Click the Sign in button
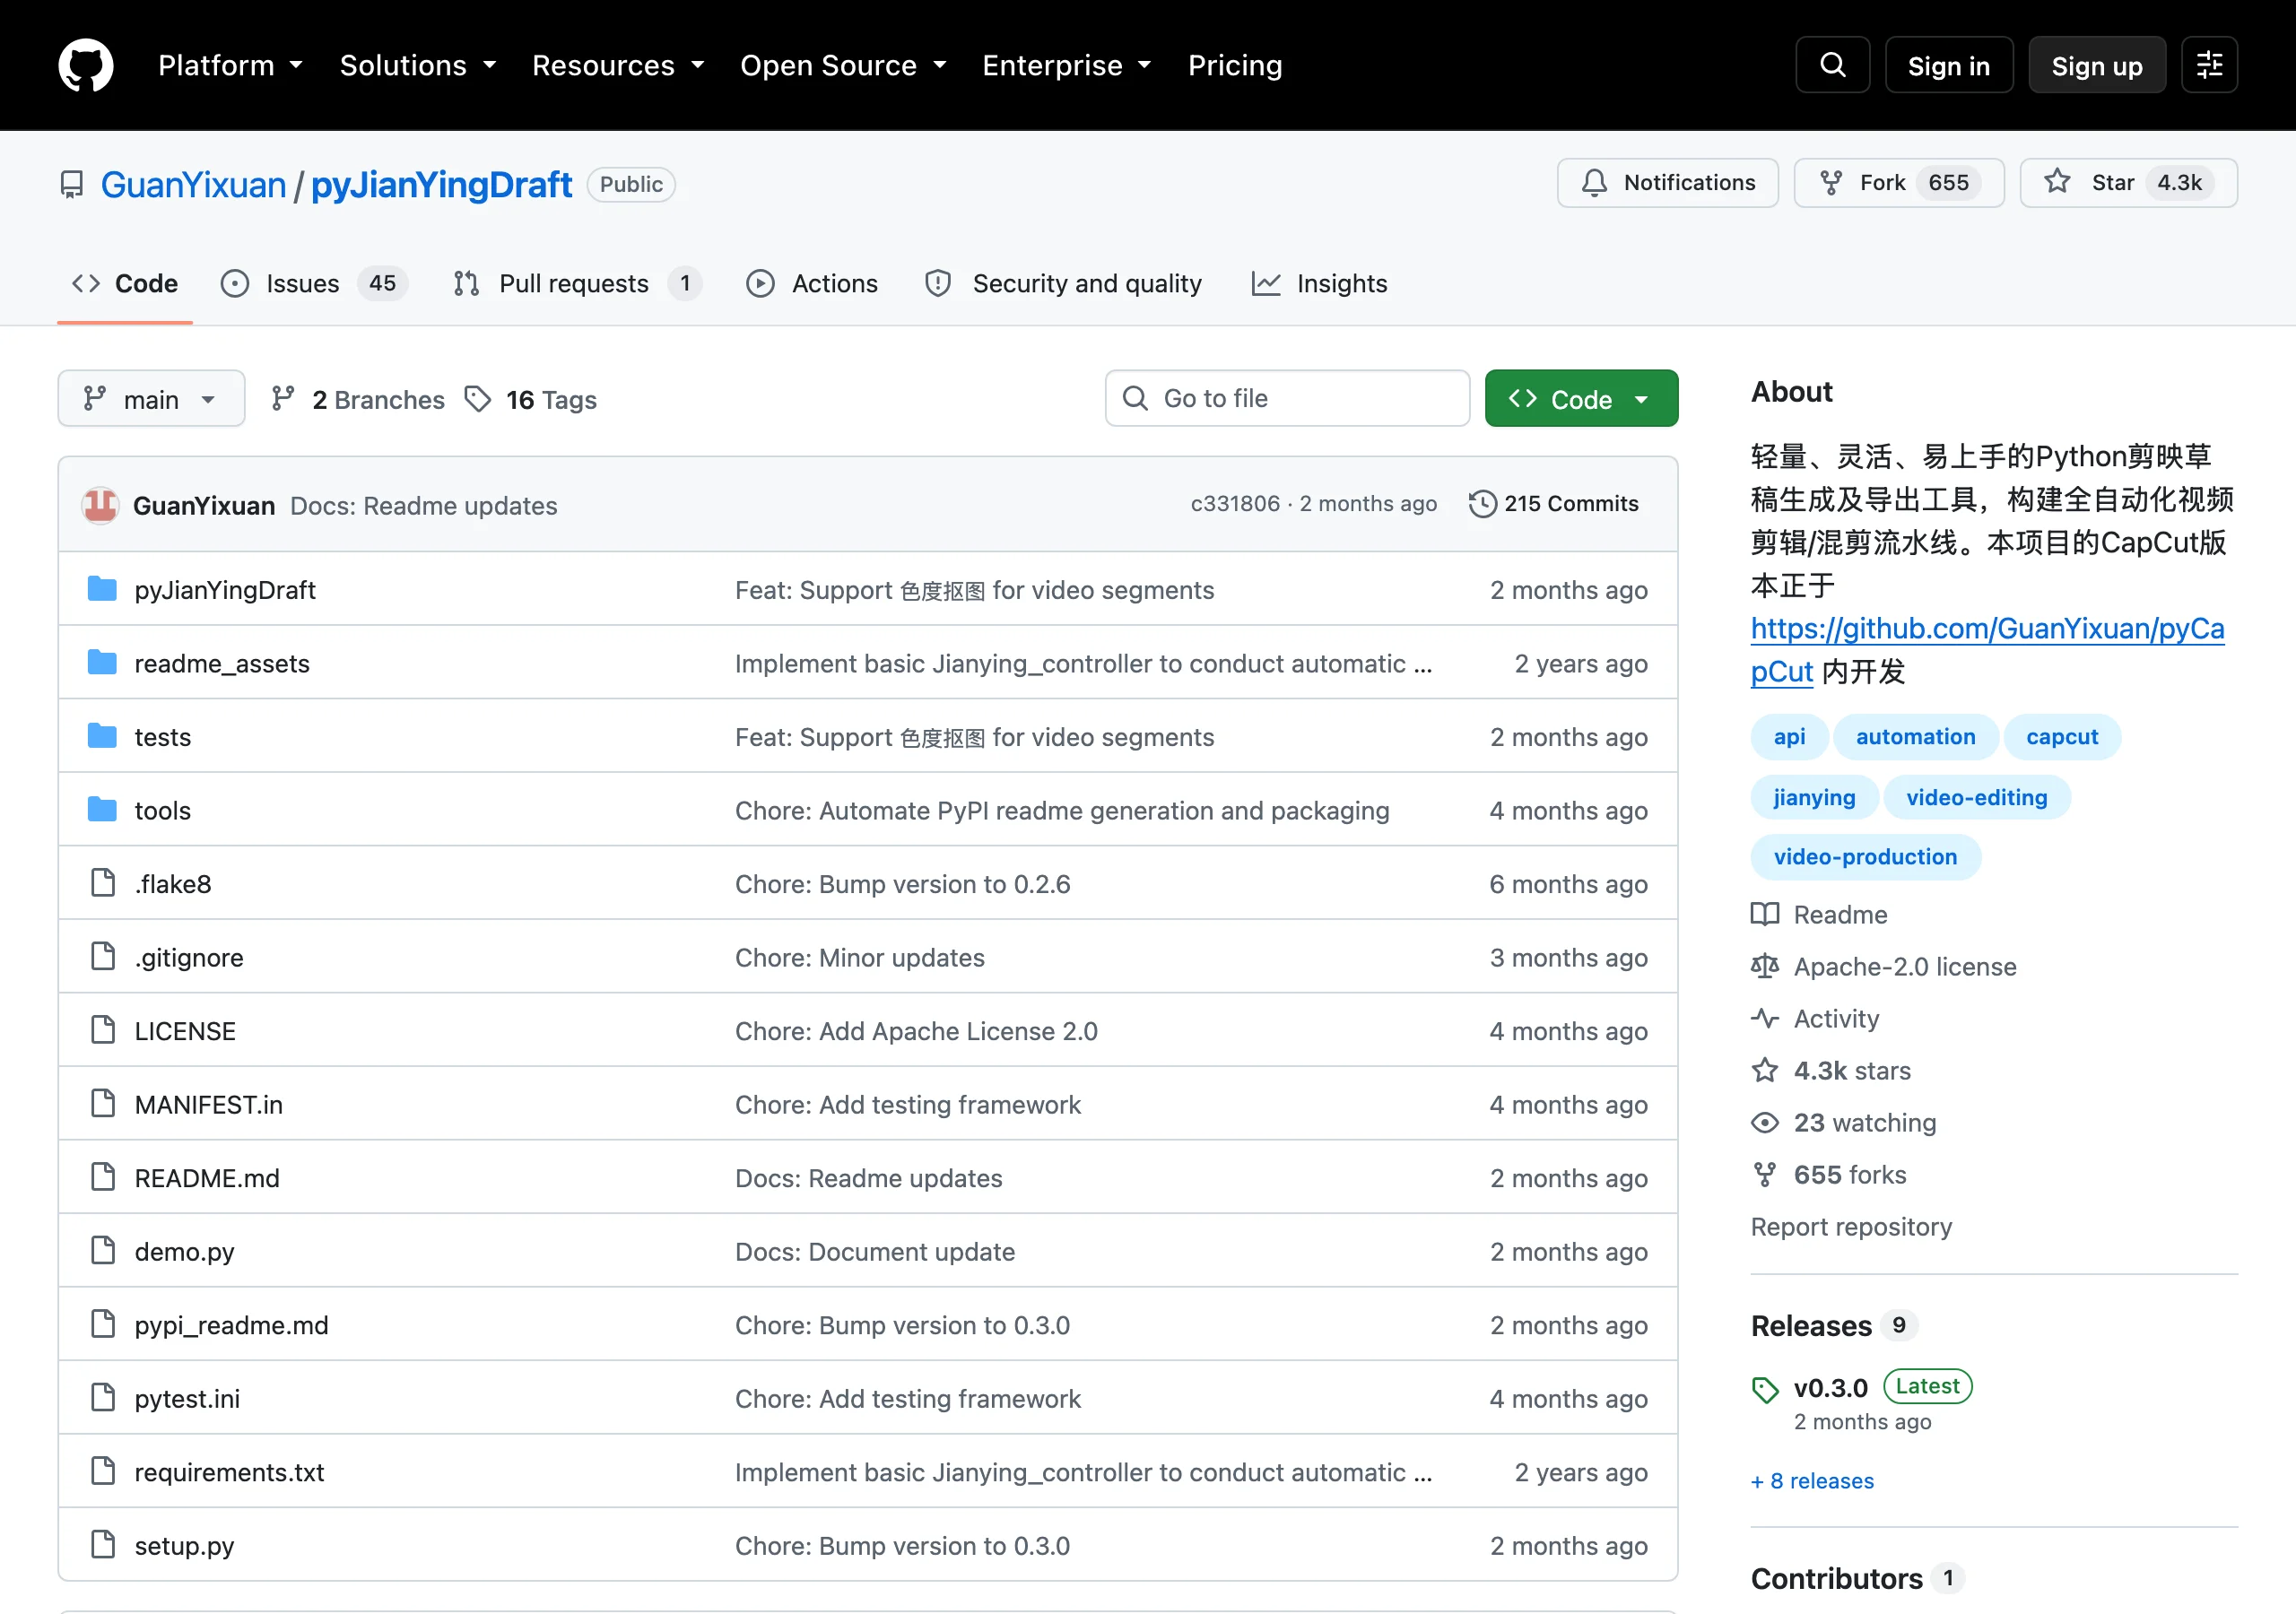This screenshot has width=2296, height=1614. [1948, 65]
